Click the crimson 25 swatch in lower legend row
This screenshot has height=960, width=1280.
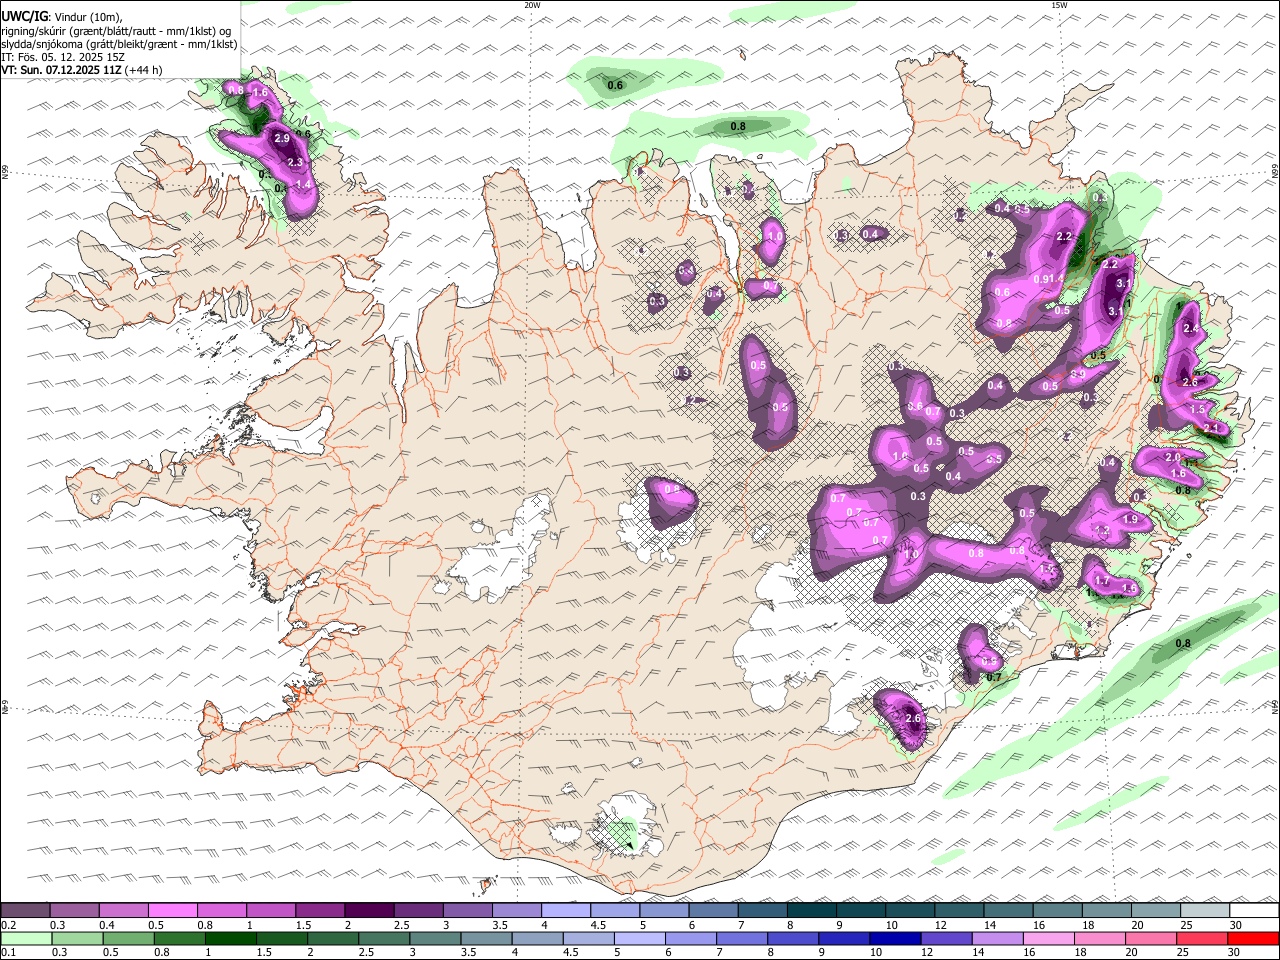1202,938
